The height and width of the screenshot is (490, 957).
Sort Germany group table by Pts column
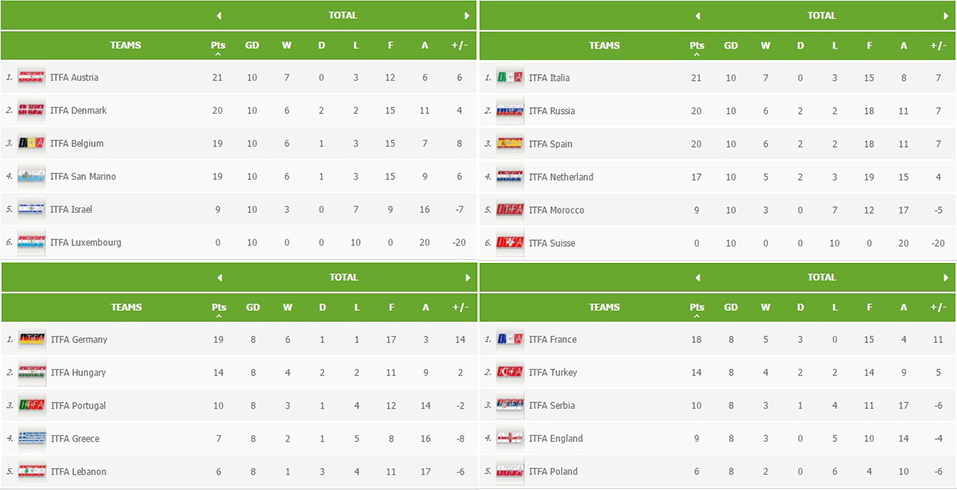point(218,308)
